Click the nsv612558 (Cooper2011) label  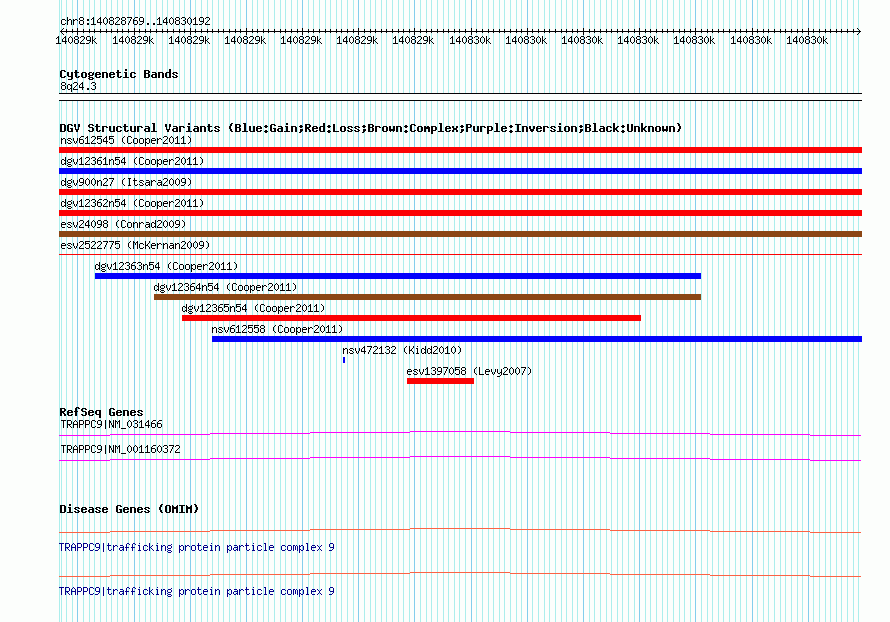click(x=277, y=329)
